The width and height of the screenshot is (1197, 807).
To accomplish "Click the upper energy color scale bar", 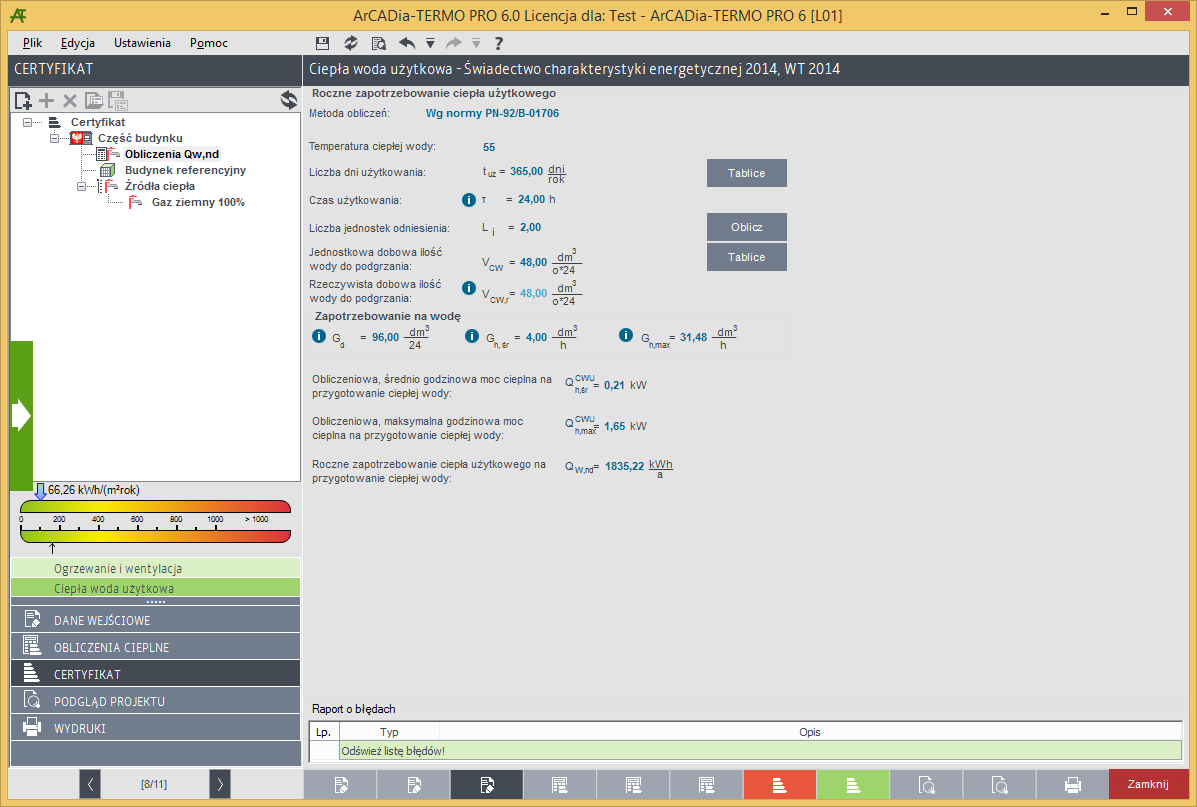I will [156, 507].
